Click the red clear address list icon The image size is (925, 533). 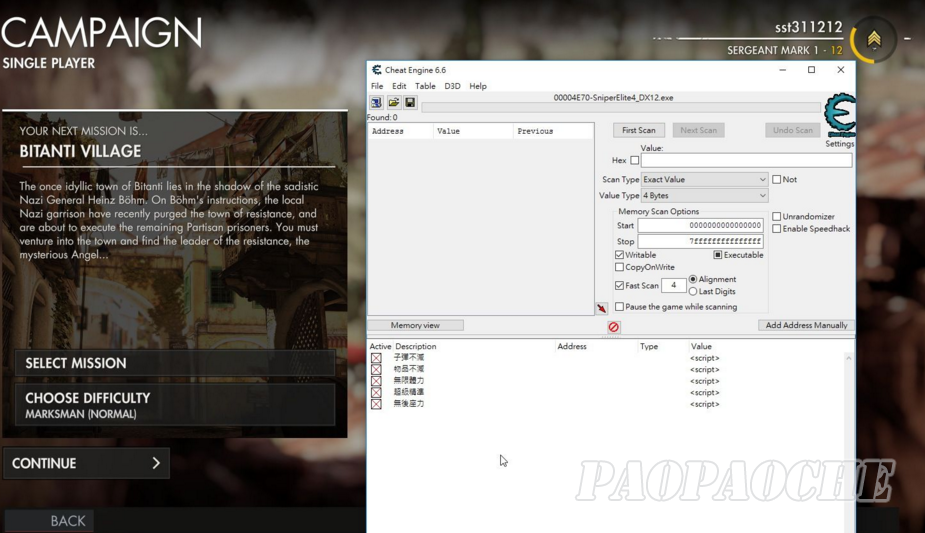point(614,327)
